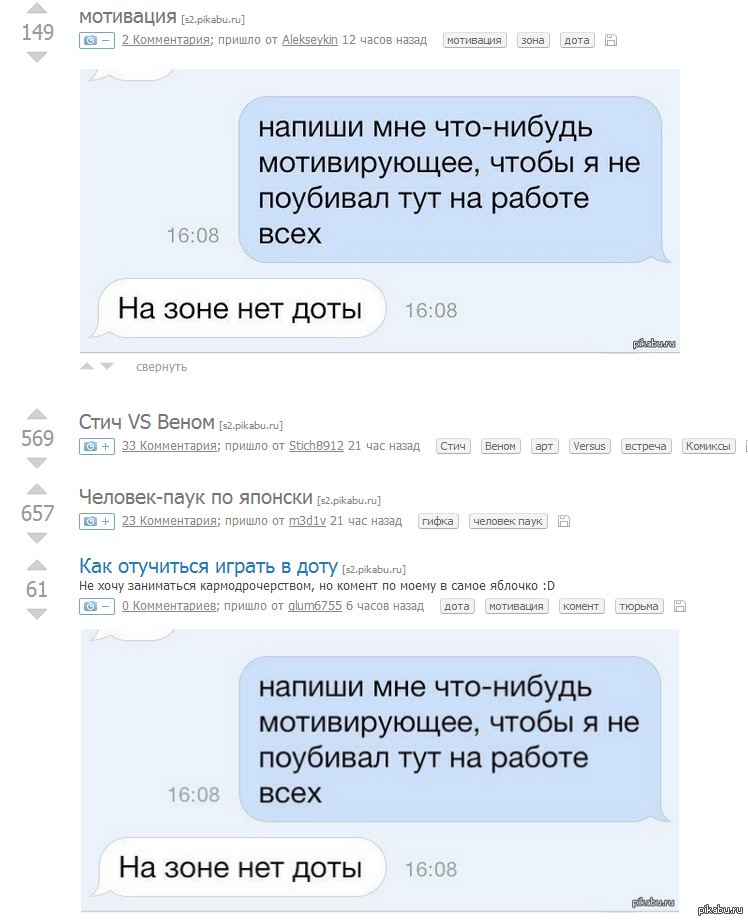Save the 'Как отучиться играть в доту' post
The height and width of the screenshot is (921, 748).
(680, 606)
